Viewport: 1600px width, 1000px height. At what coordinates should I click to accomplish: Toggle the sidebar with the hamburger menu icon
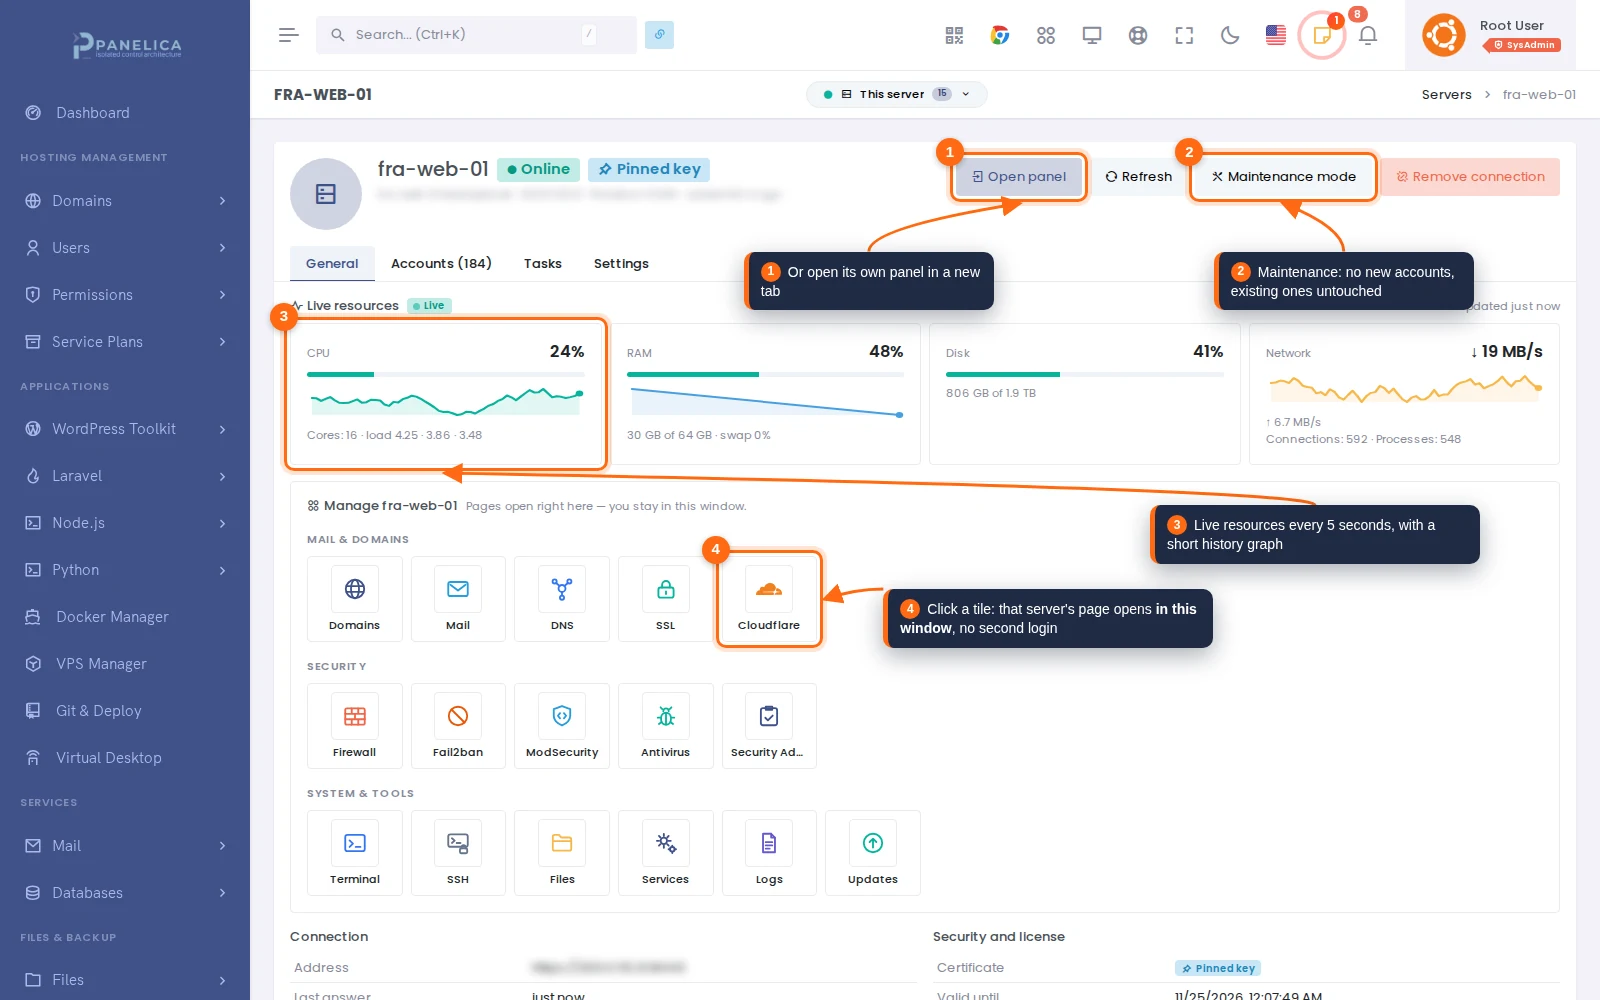289,35
